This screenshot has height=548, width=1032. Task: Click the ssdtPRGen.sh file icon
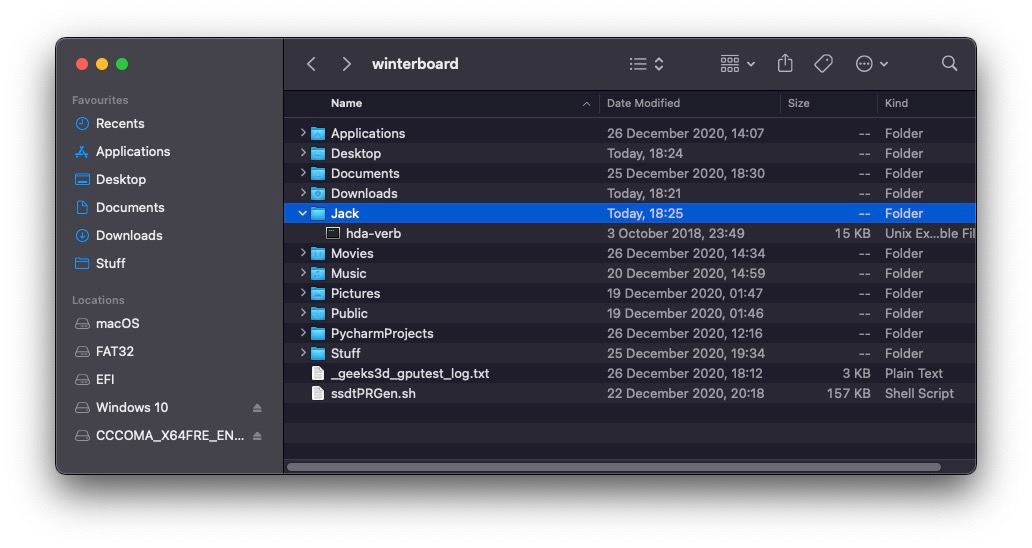tap(318, 393)
